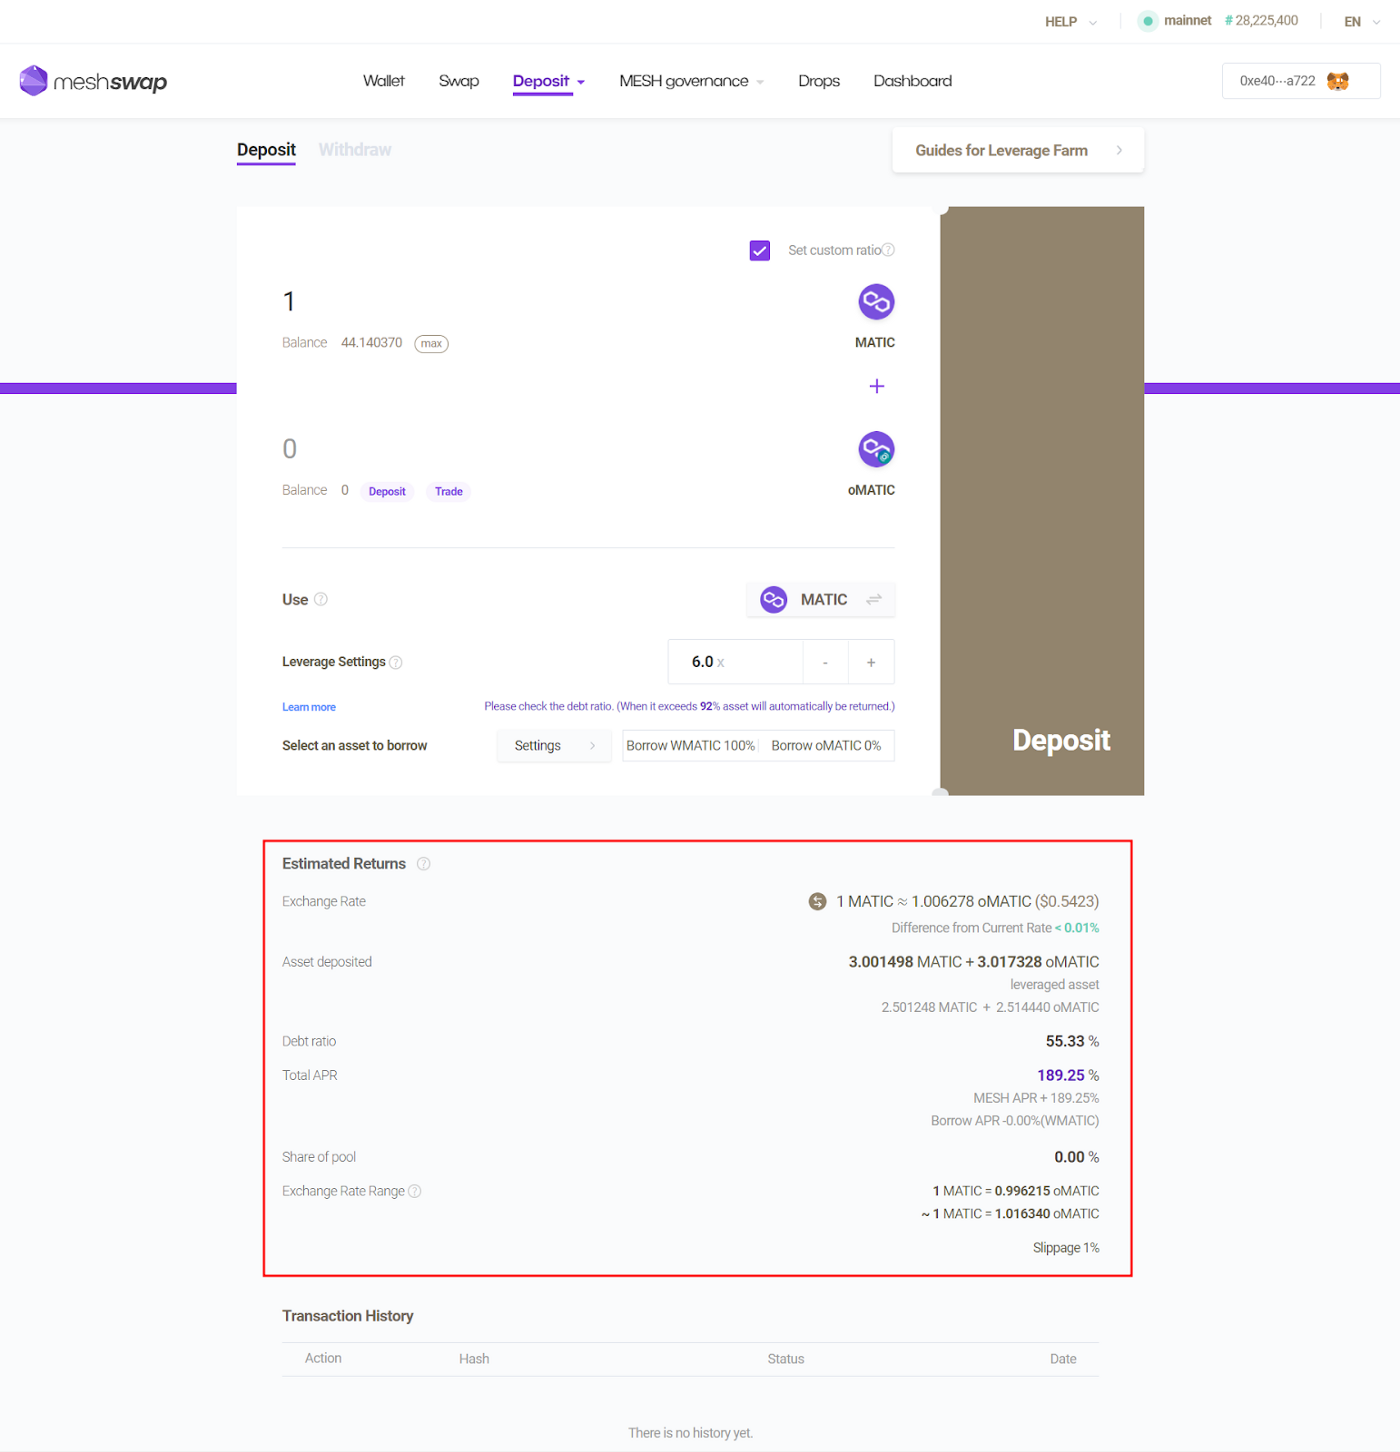
Task: Click the Action column header
Action: [323, 1358]
